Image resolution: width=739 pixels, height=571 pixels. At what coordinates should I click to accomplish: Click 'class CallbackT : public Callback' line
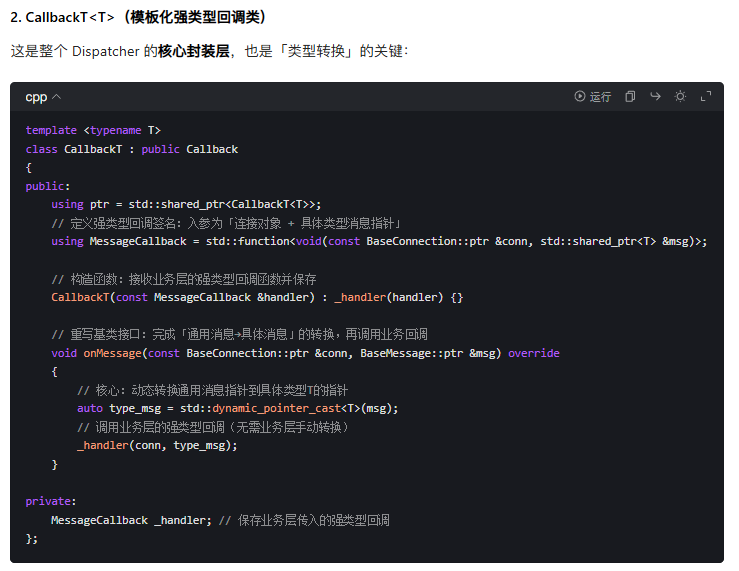click(x=131, y=149)
